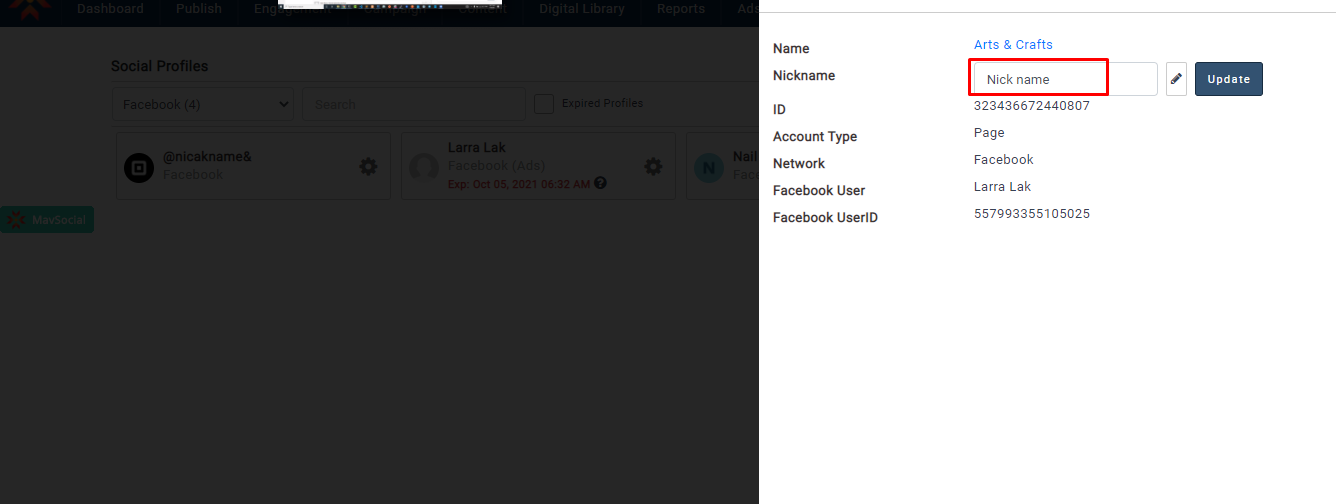Focus the profile Search box
The width and height of the screenshot is (1336, 504).
pyautogui.click(x=413, y=104)
